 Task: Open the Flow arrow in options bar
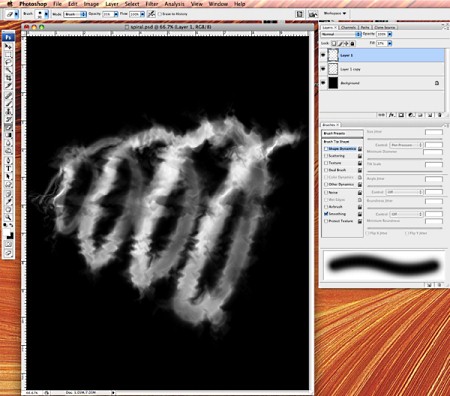coord(142,14)
